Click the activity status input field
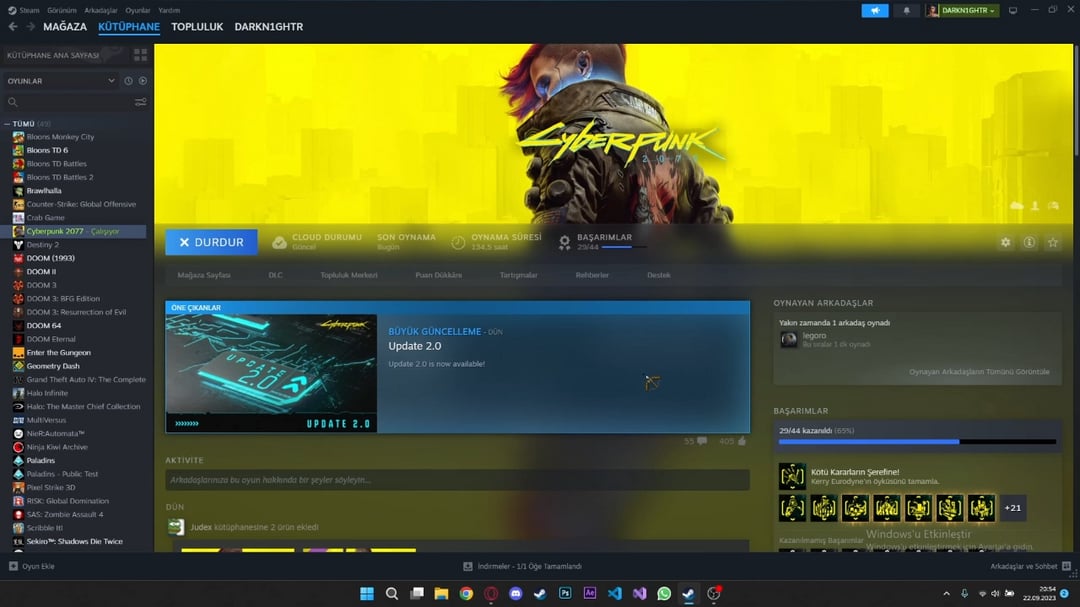 pos(457,480)
